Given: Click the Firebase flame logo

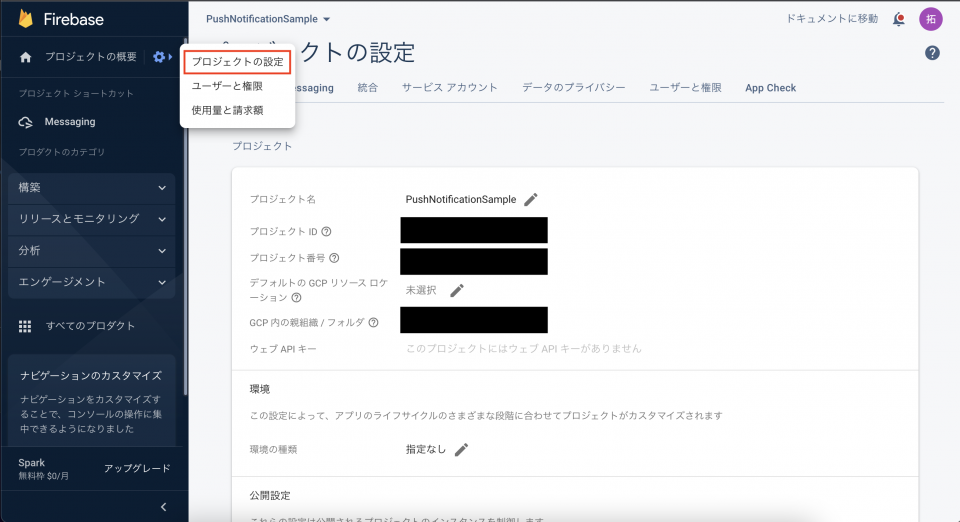Looking at the screenshot, I should [x=25, y=19].
